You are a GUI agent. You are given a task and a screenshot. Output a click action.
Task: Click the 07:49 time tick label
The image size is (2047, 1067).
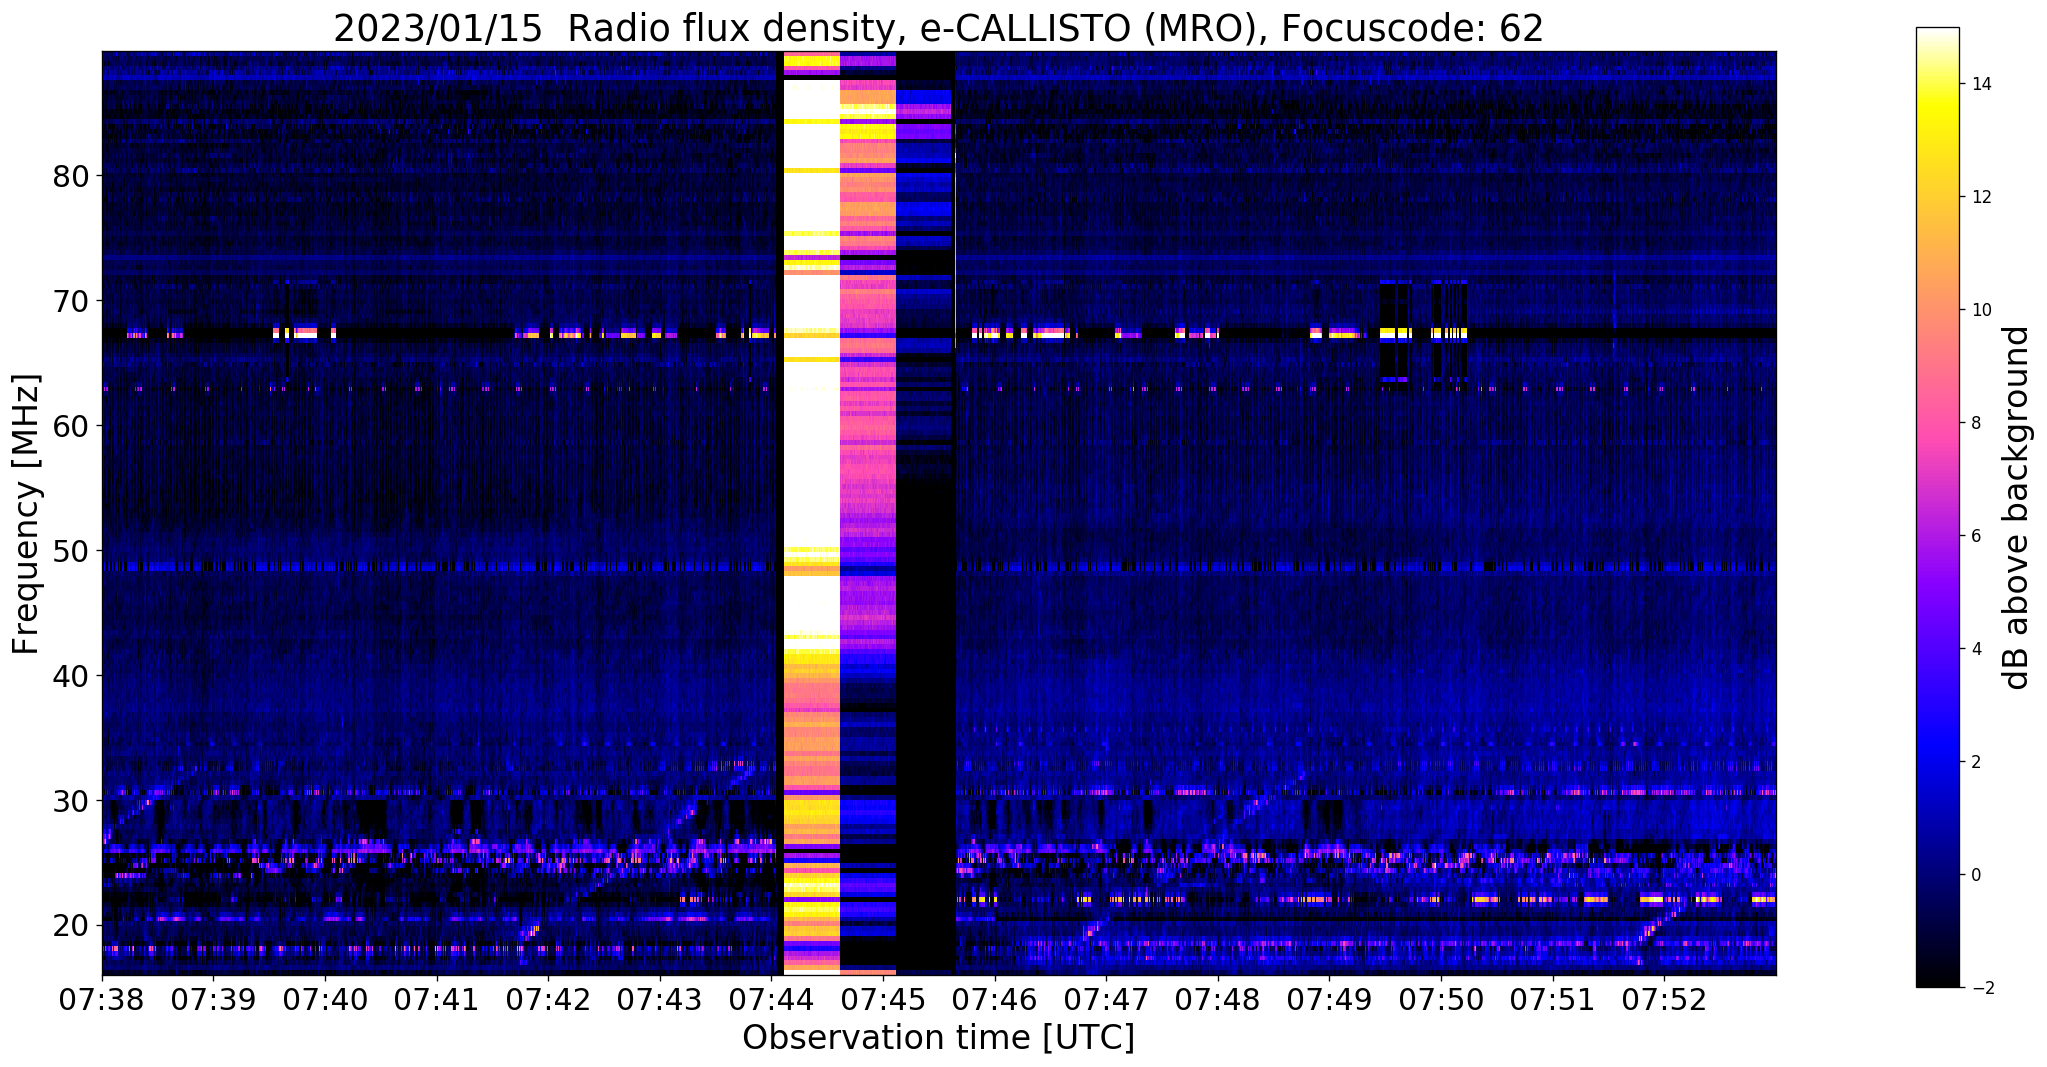pos(1329,999)
